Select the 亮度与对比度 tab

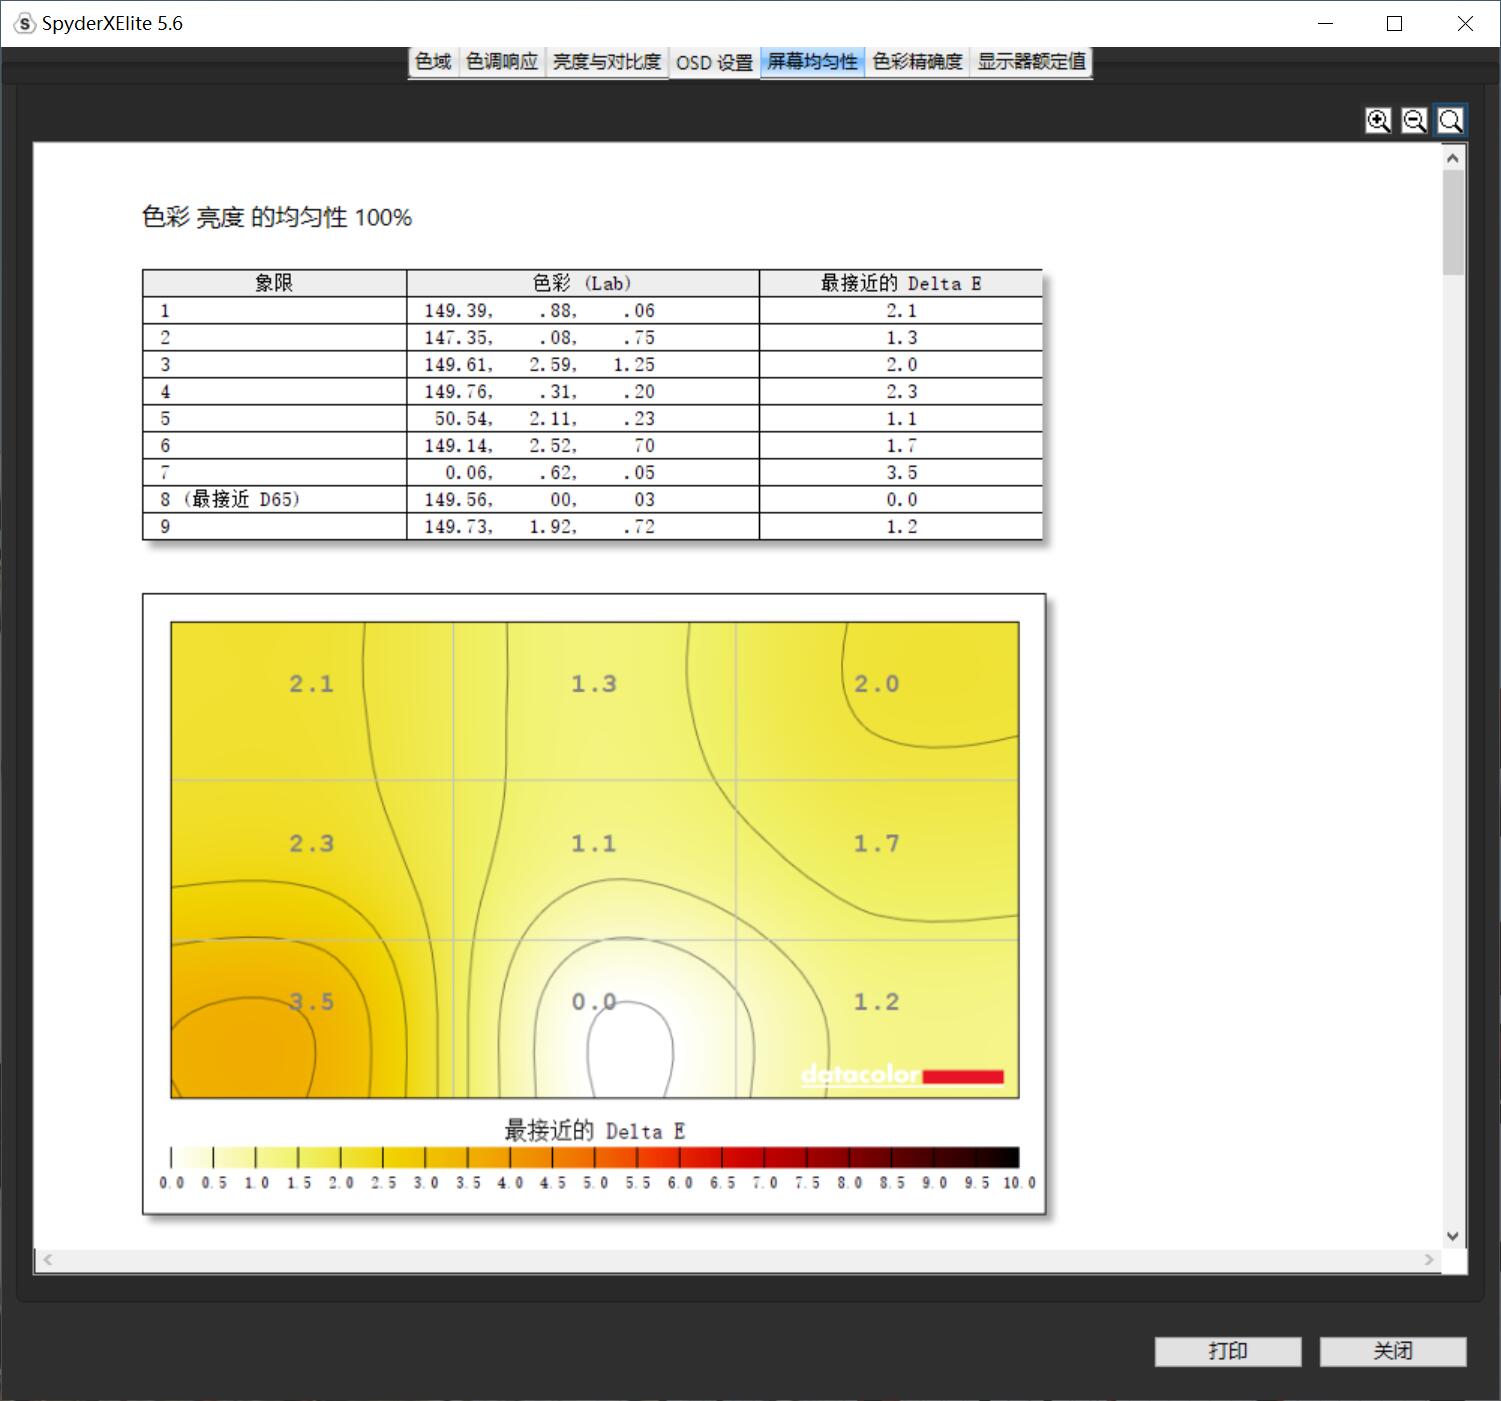click(607, 62)
